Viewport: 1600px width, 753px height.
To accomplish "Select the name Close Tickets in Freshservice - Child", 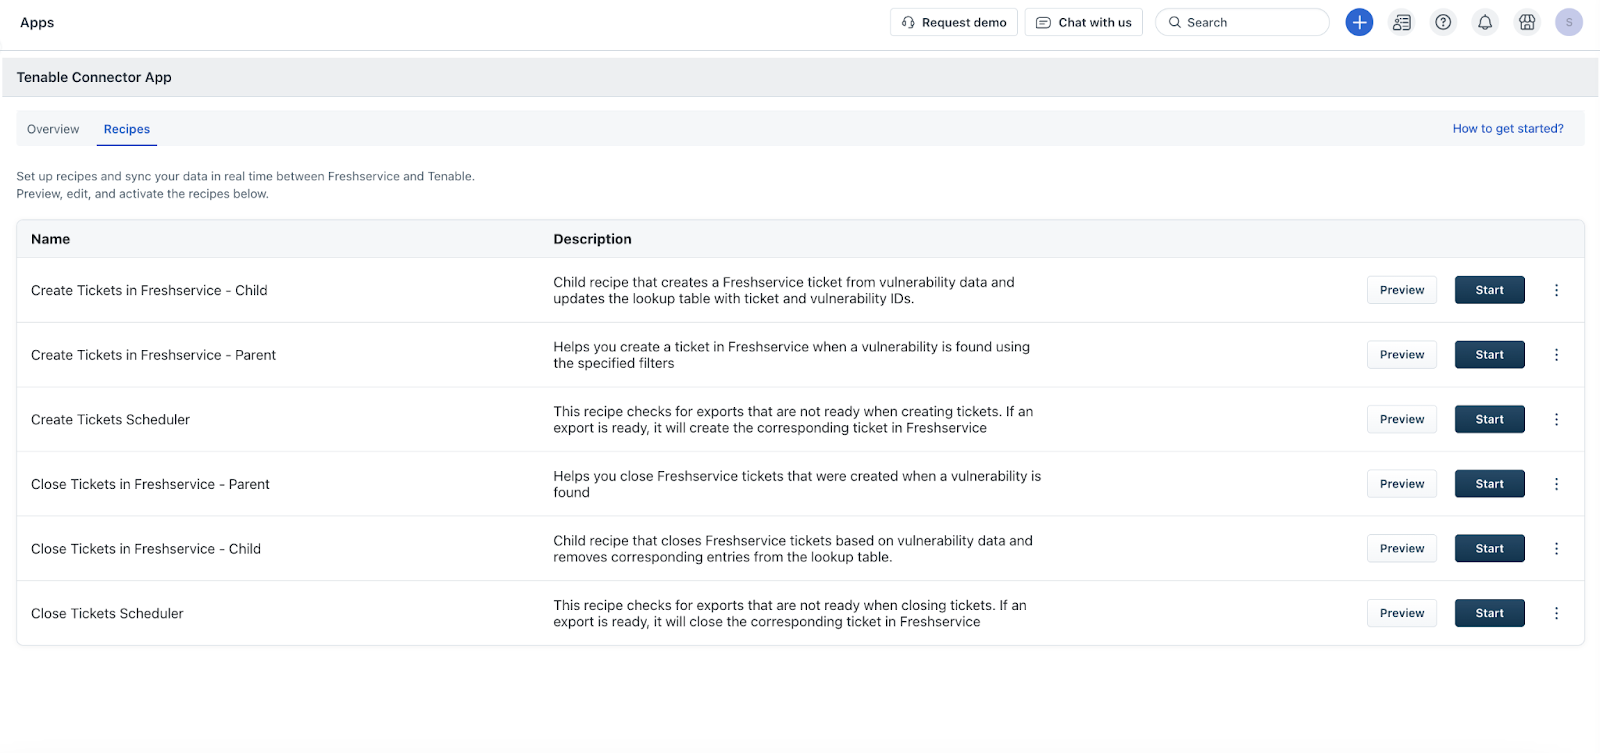I will 146,548.
